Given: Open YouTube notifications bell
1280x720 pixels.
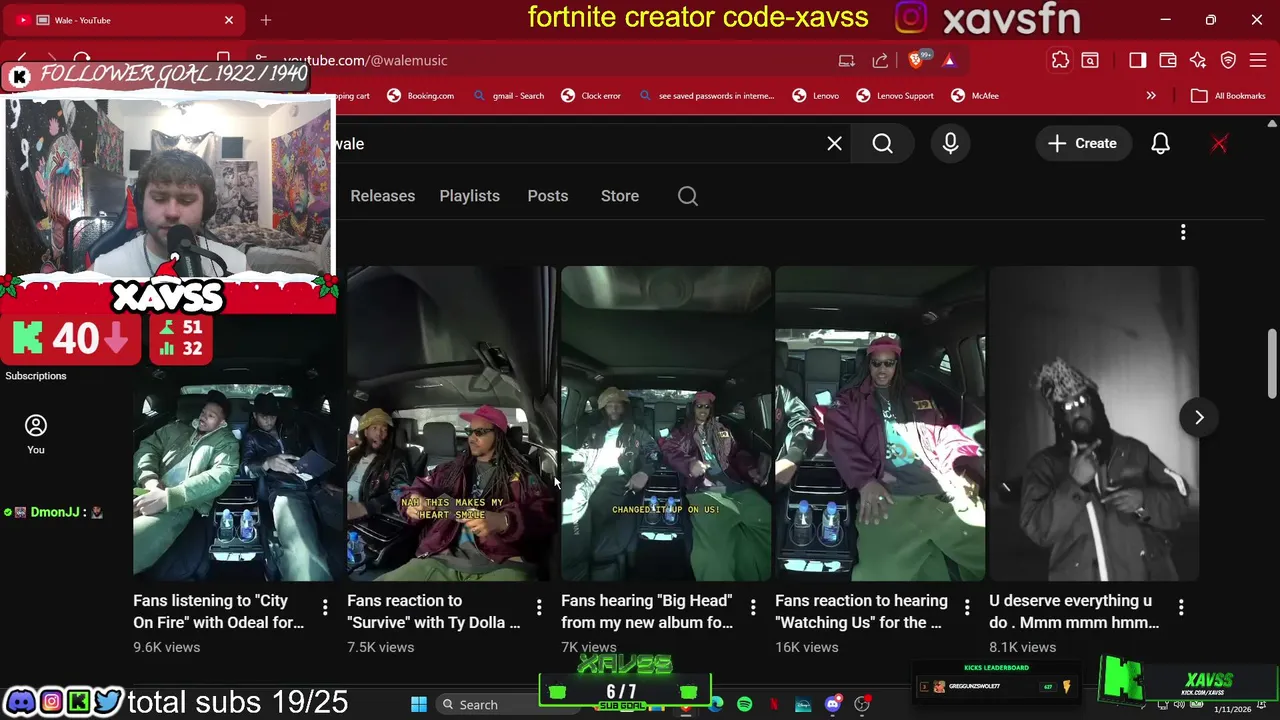Looking at the screenshot, I should [x=1160, y=144].
